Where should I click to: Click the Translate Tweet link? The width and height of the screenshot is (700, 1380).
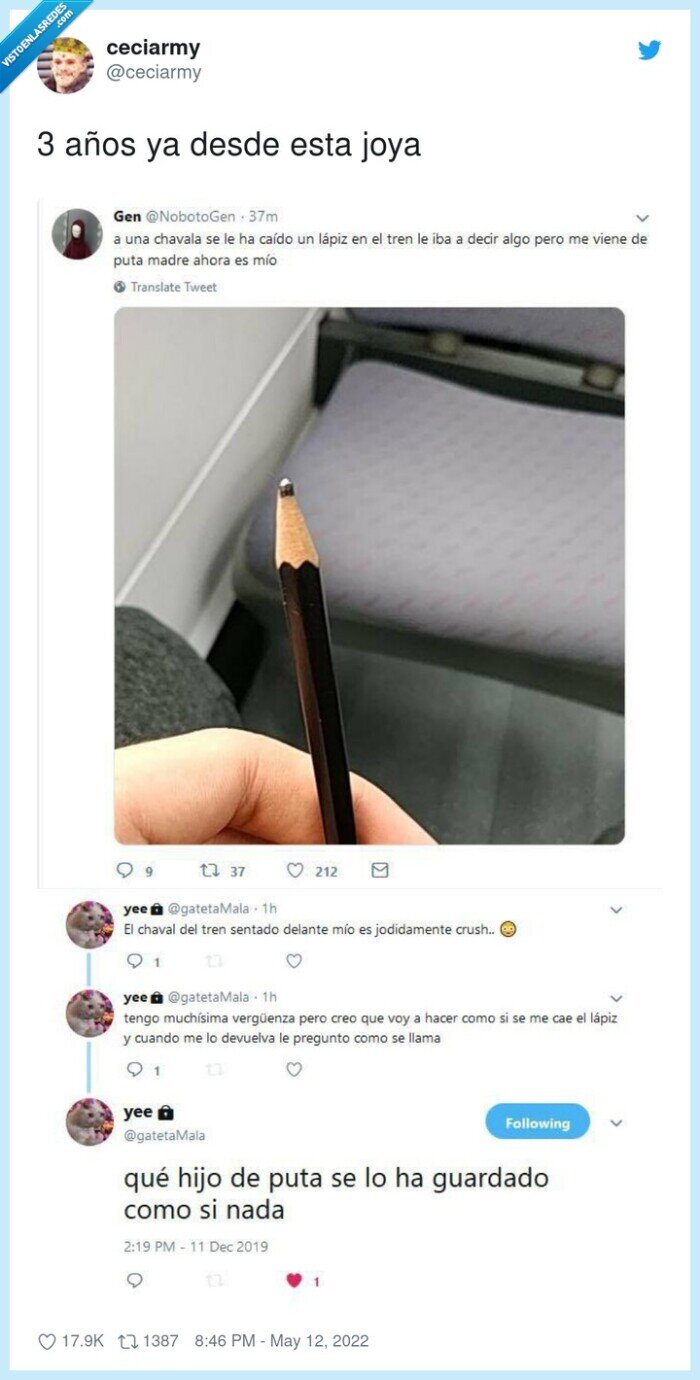tap(173, 287)
